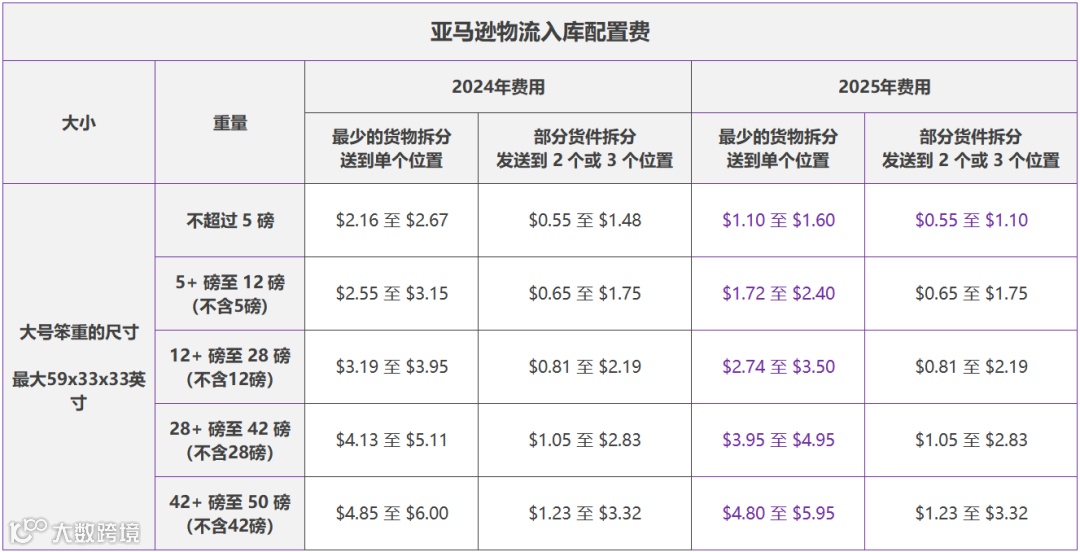Pick the purple '$1.72 至 $2.40' fee
The height and width of the screenshot is (552, 1080).
pyautogui.click(x=778, y=294)
